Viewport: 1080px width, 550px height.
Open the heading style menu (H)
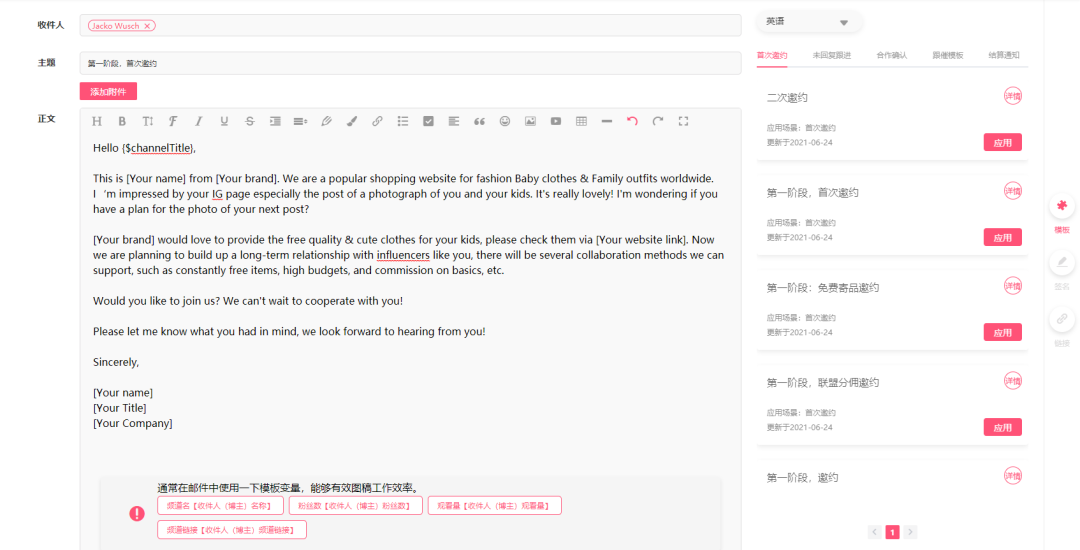click(x=97, y=121)
